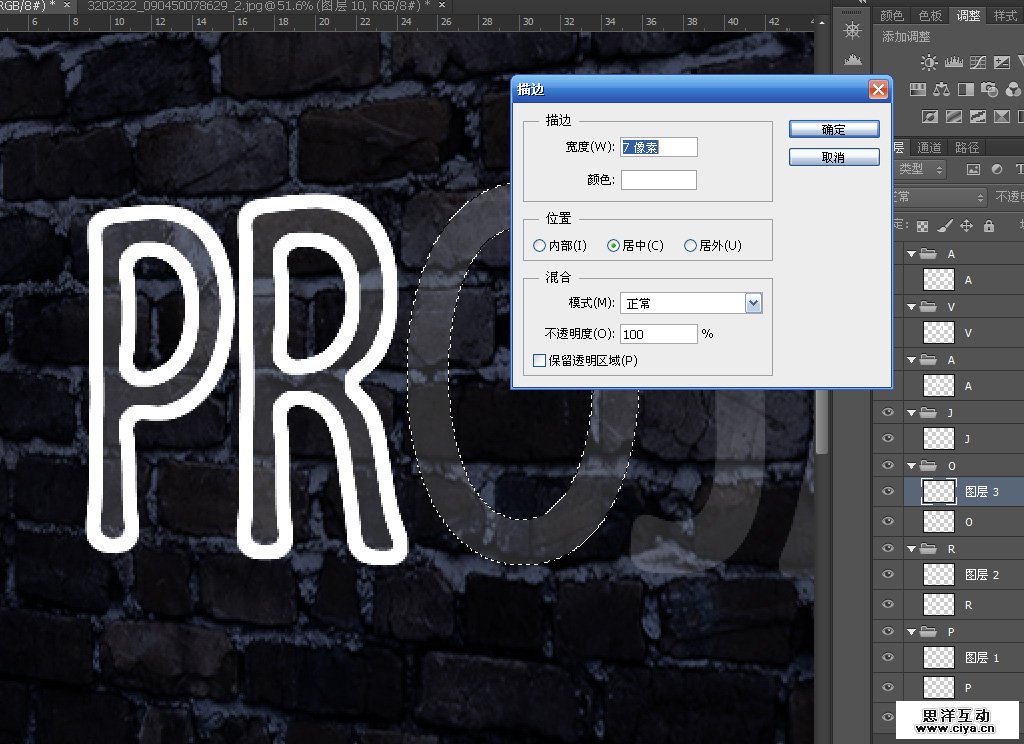1024x744 pixels.
Task: Click the Brightness/Contrast adjustment icon
Action: 930,63
